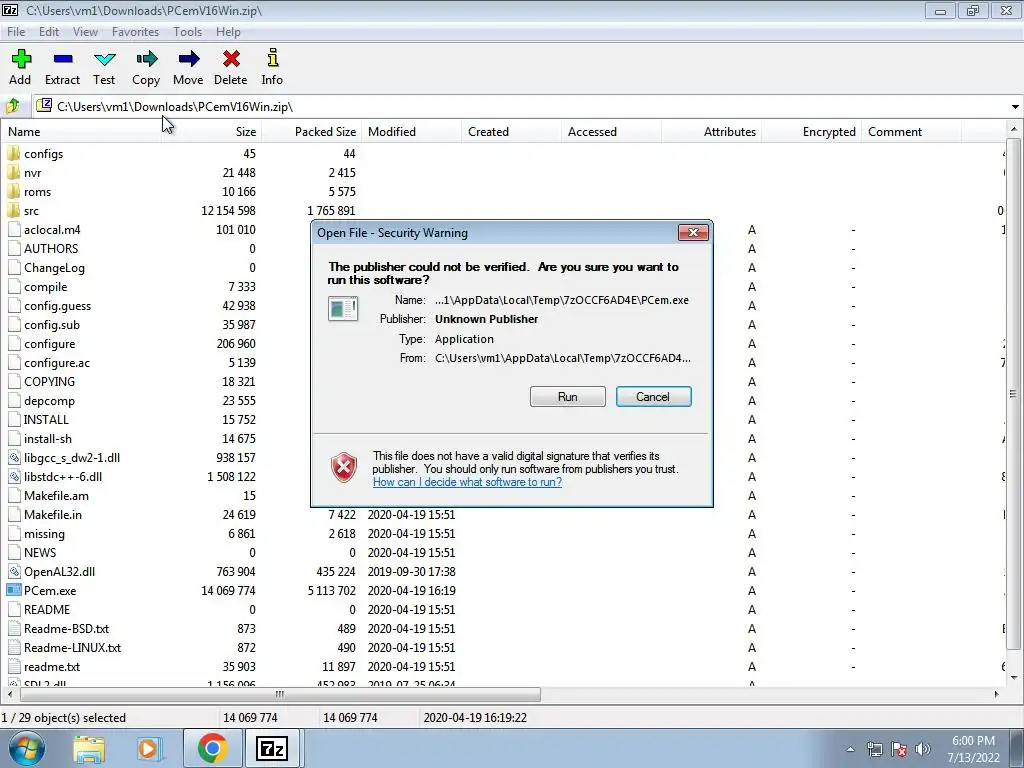
Task: Click the network tray icon
Action: pyautogui.click(x=874, y=749)
